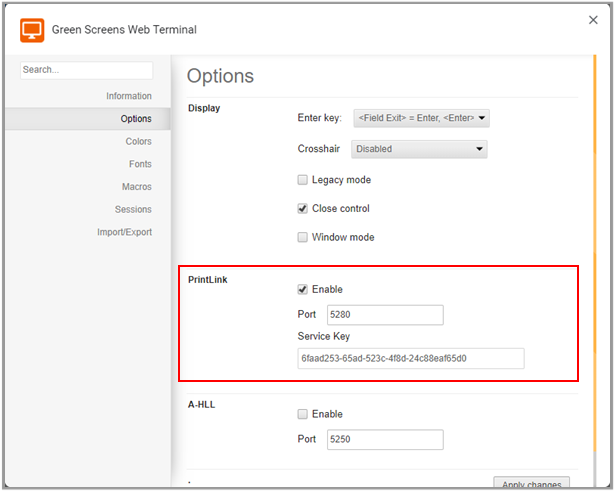Go to the Colors settings

[x=138, y=141]
